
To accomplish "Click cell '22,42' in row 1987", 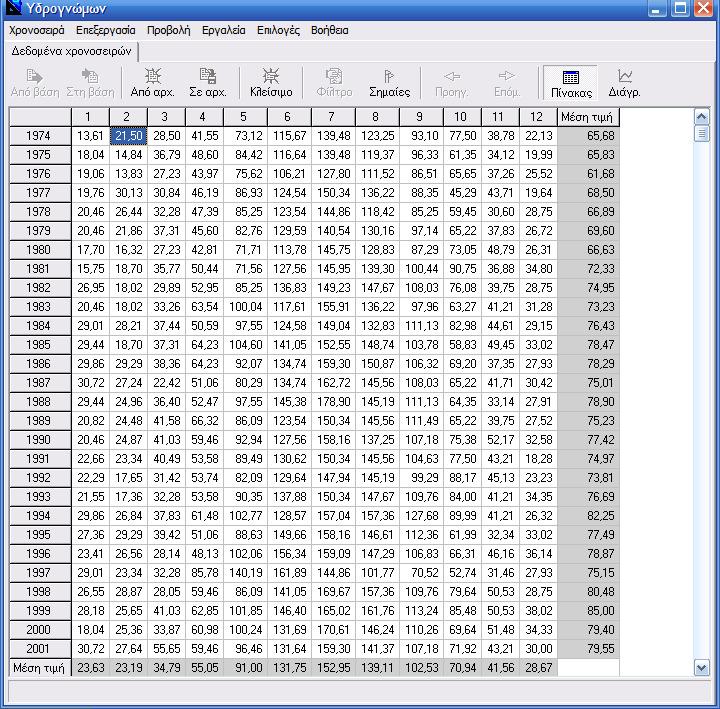I will (167, 383).
